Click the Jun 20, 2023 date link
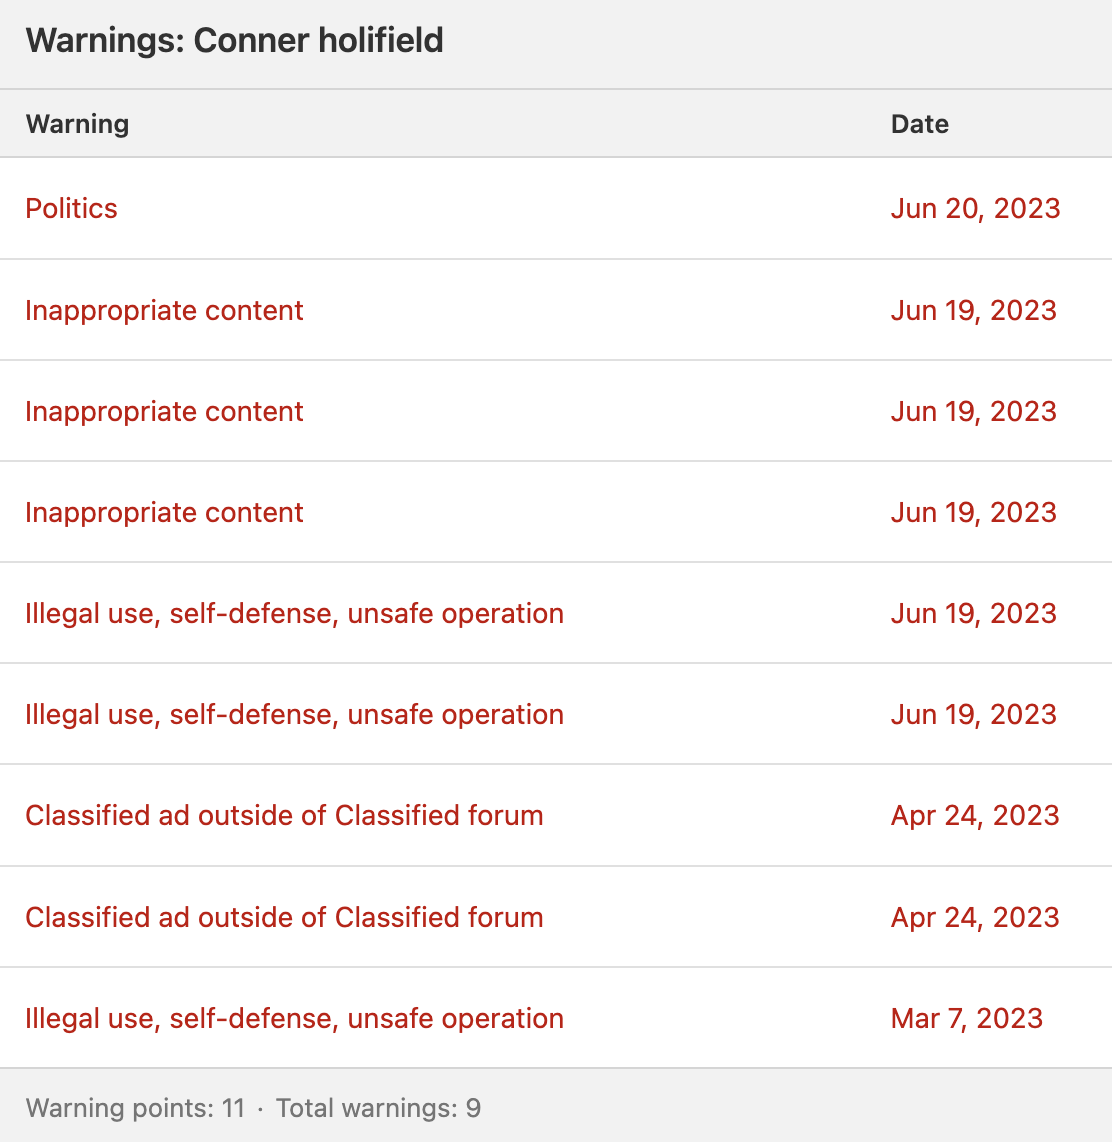 pos(975,208)
